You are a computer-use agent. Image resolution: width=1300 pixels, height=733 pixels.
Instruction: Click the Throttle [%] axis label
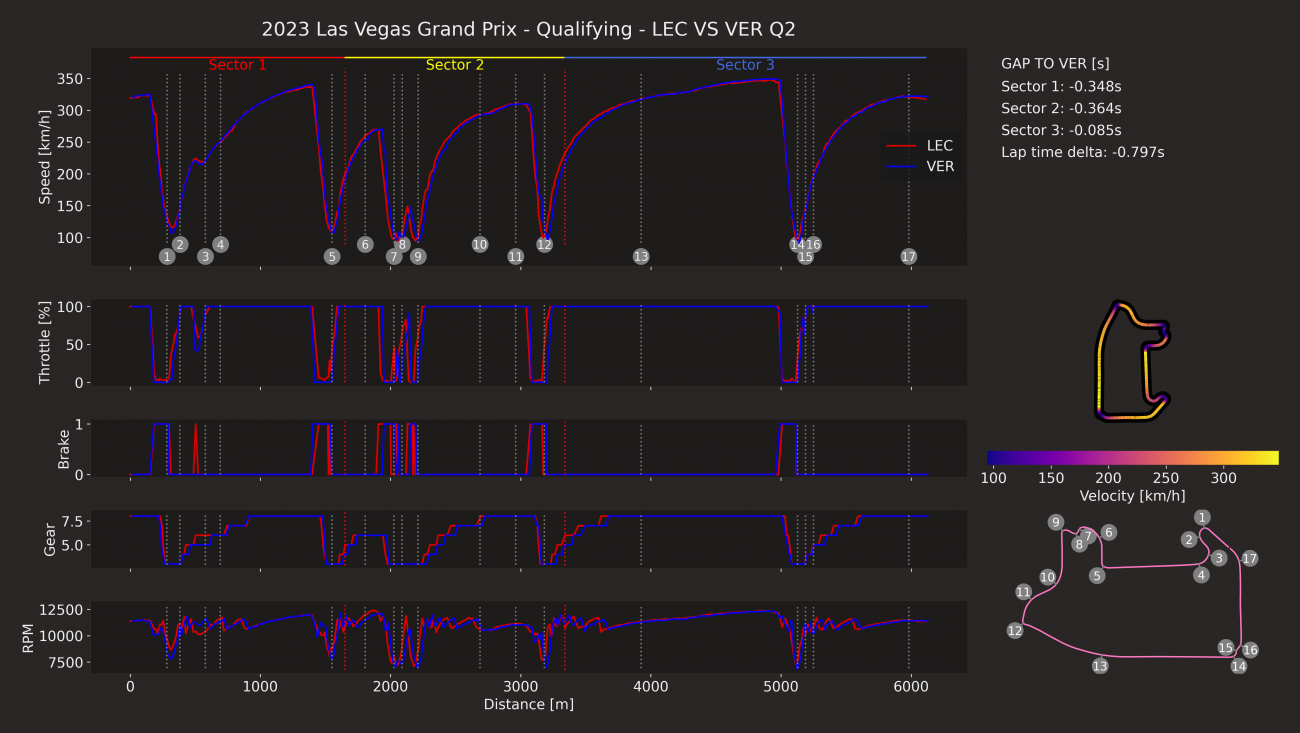(x=44, y=343)
